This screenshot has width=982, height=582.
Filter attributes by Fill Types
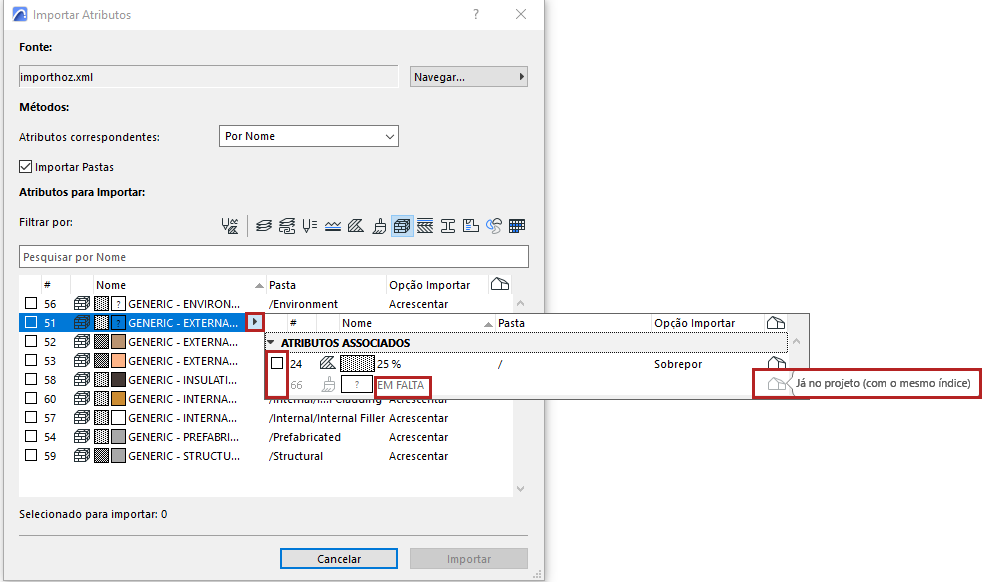[x=355, y=225]
